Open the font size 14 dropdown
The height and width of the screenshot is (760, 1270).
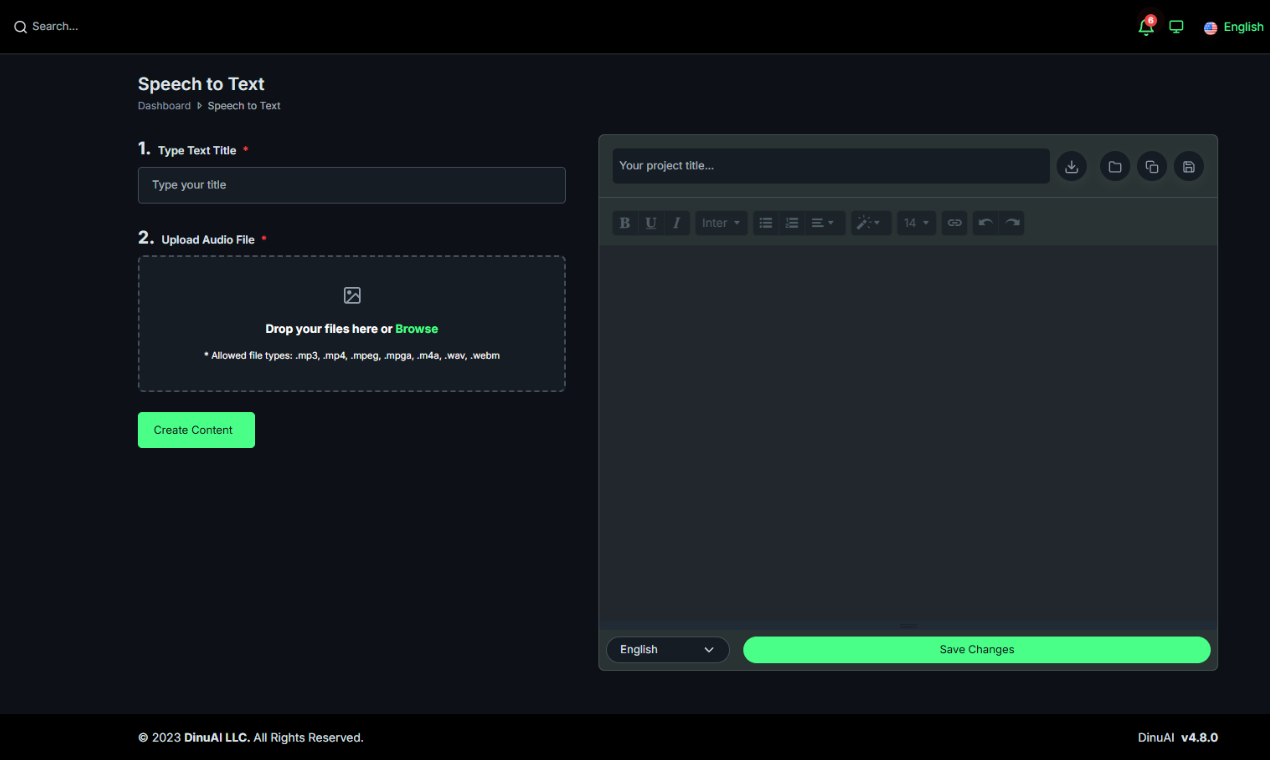click(x=915, y=222)
